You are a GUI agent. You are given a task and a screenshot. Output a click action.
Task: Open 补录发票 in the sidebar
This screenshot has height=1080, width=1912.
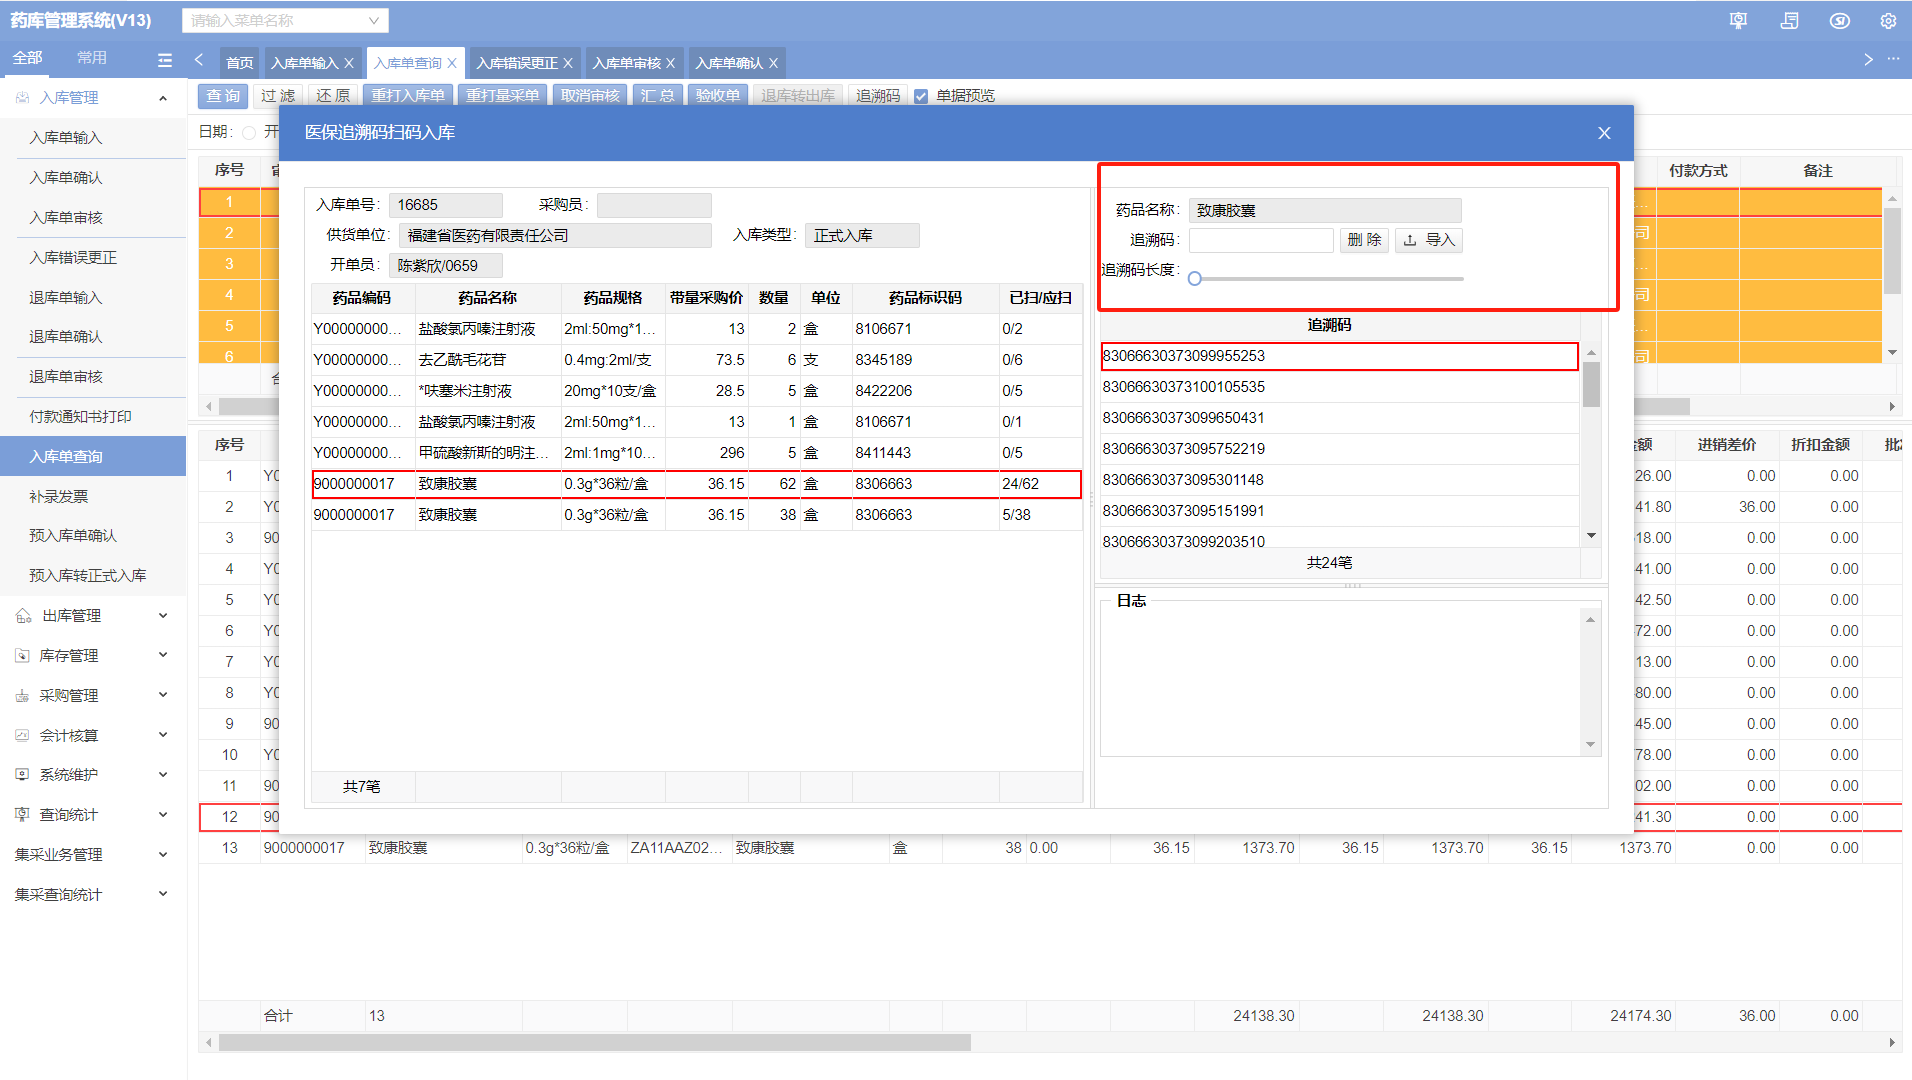(x=59, y=497)
